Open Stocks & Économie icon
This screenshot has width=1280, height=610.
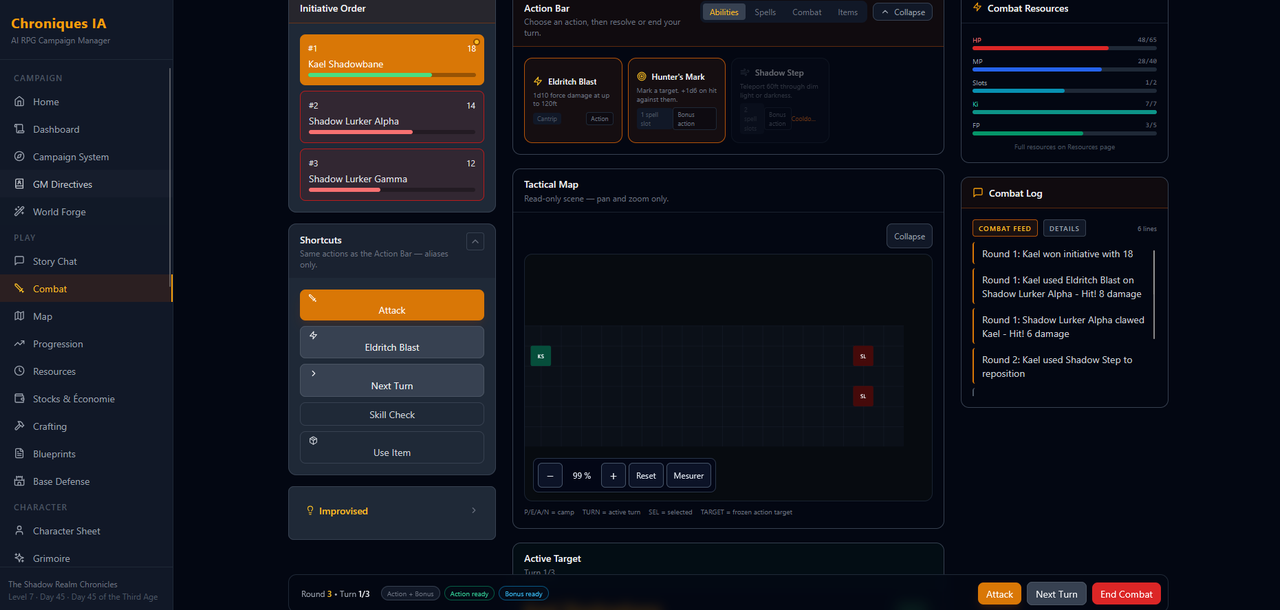point(20,399)
